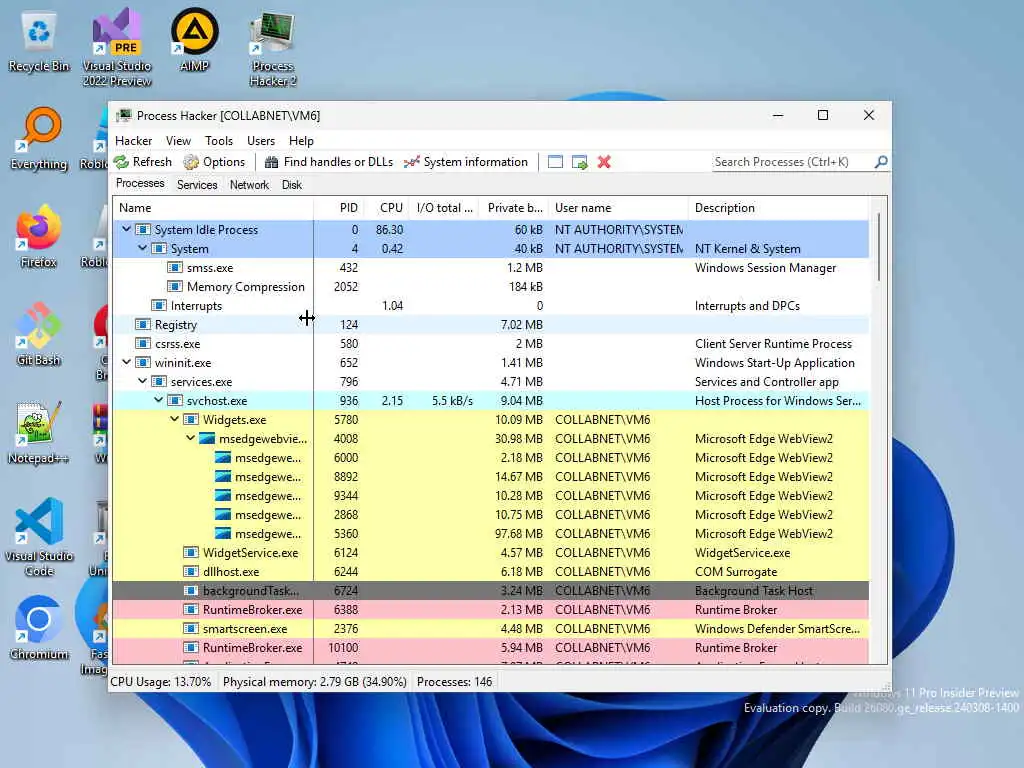
Task: Open the Visual Studio Code desktop icon
Action: 39,537
